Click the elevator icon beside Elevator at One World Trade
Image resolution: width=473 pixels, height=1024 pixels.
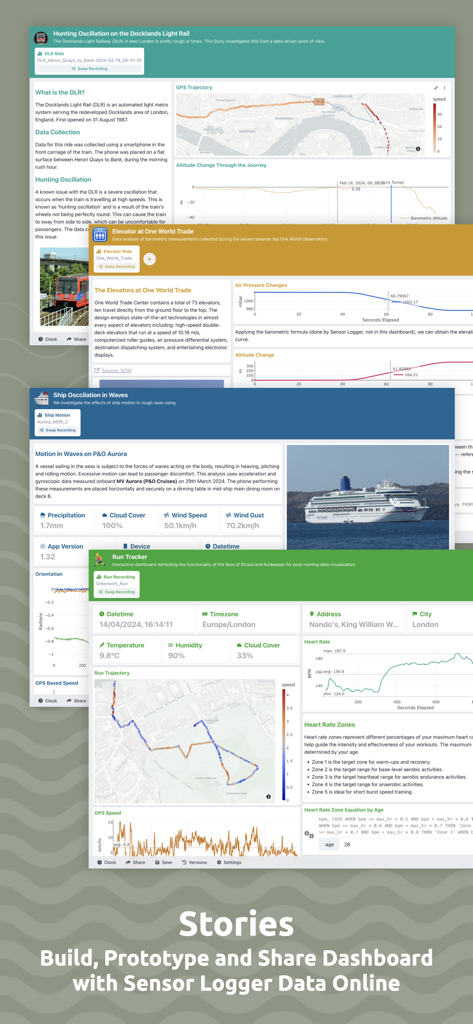pyautogui.click(x=100, y=234)
